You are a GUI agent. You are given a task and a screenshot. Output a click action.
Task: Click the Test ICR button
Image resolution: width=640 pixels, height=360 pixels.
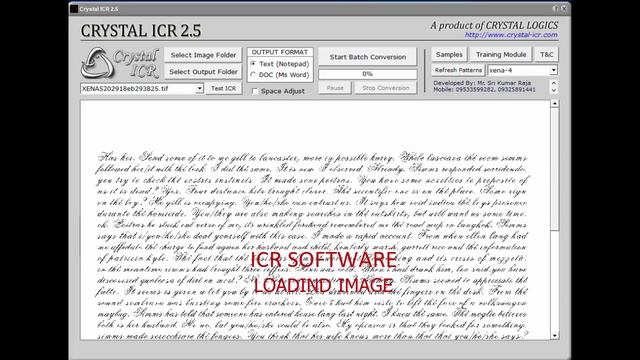[223, 88]
